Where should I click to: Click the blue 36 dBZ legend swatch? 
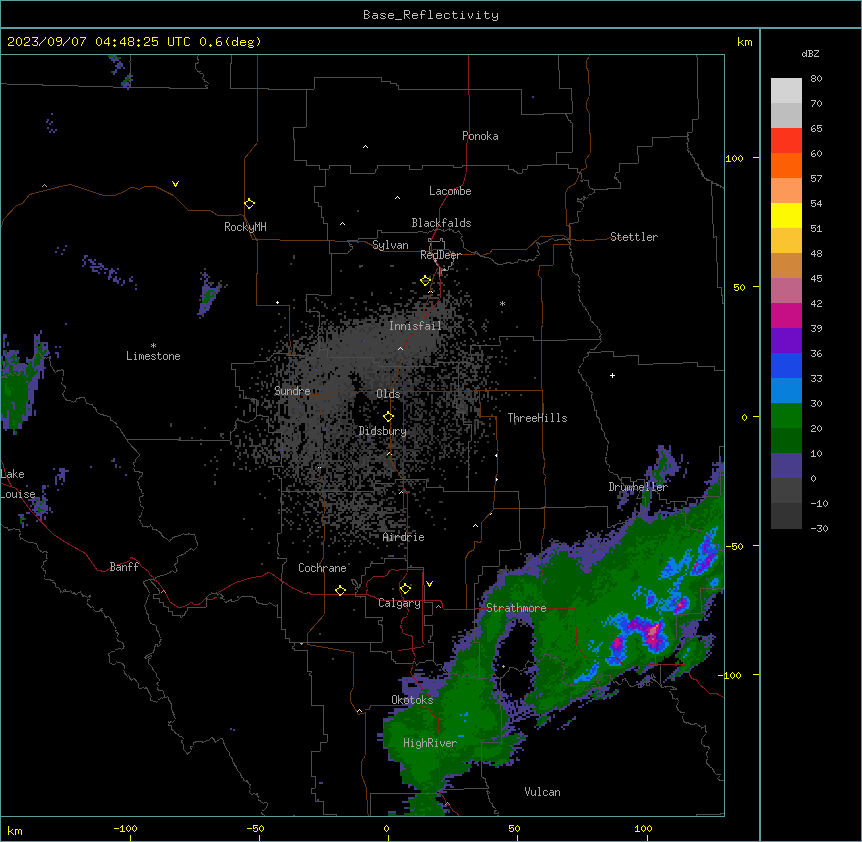[x=786, y=365]
